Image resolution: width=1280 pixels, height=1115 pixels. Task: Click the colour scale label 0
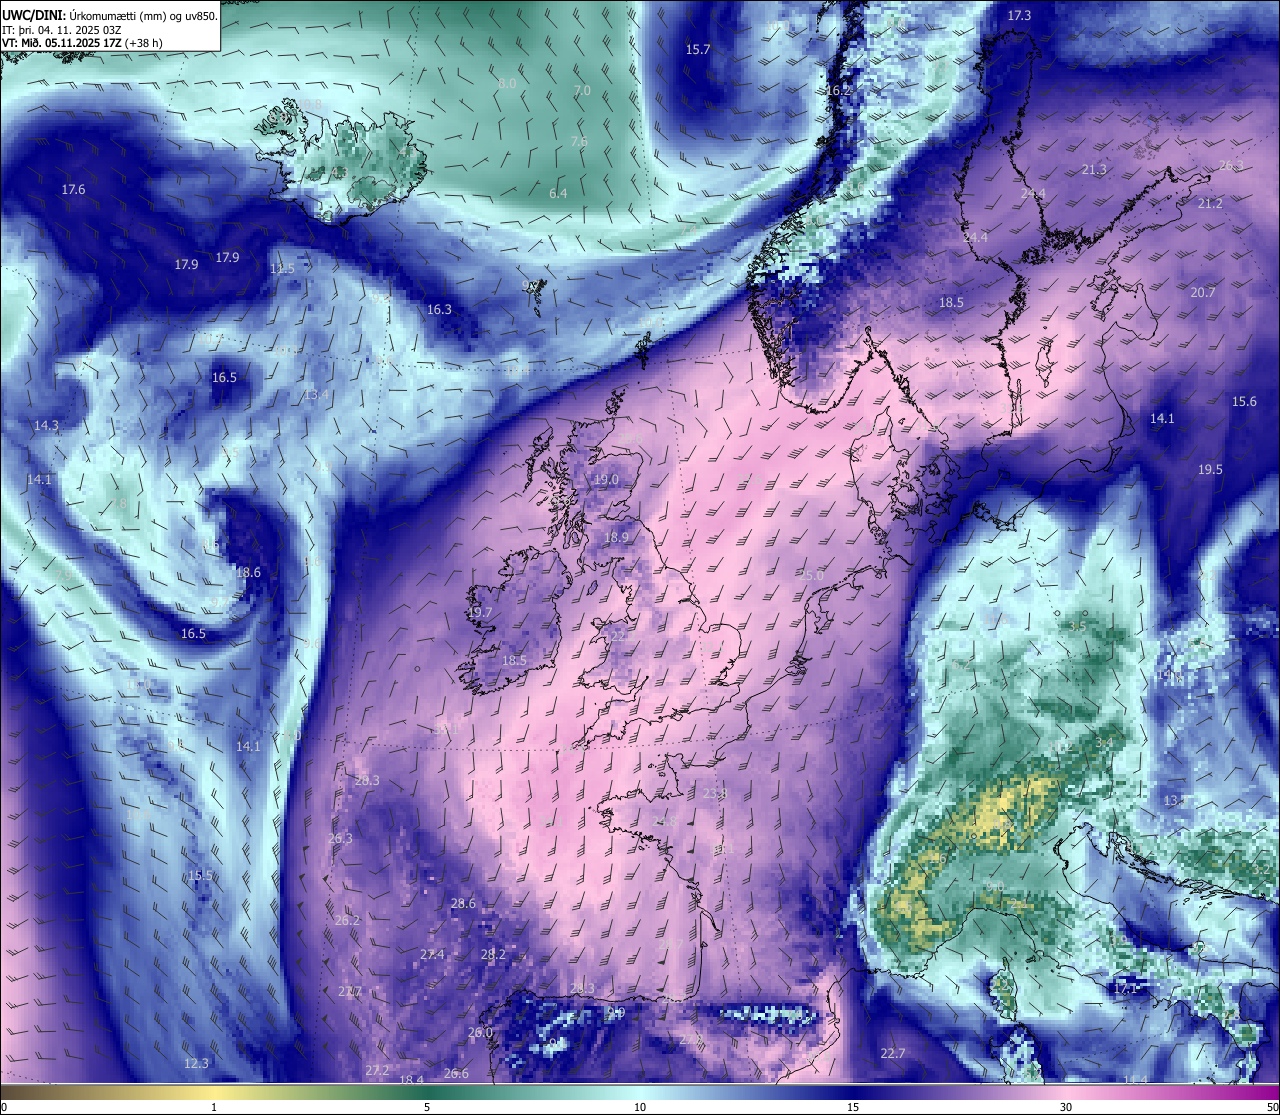[4, 1107]
